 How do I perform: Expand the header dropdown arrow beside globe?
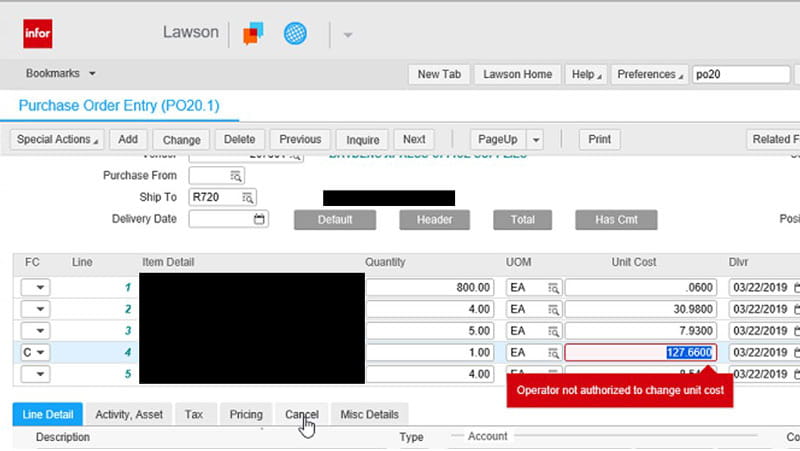[348, 35]
